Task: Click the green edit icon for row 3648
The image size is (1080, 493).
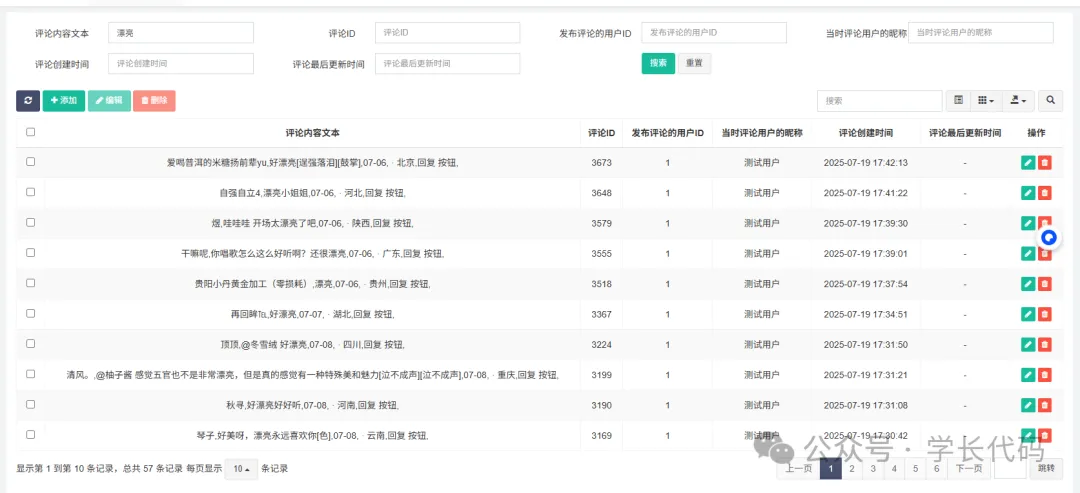Action: [x=1028, y=193]
